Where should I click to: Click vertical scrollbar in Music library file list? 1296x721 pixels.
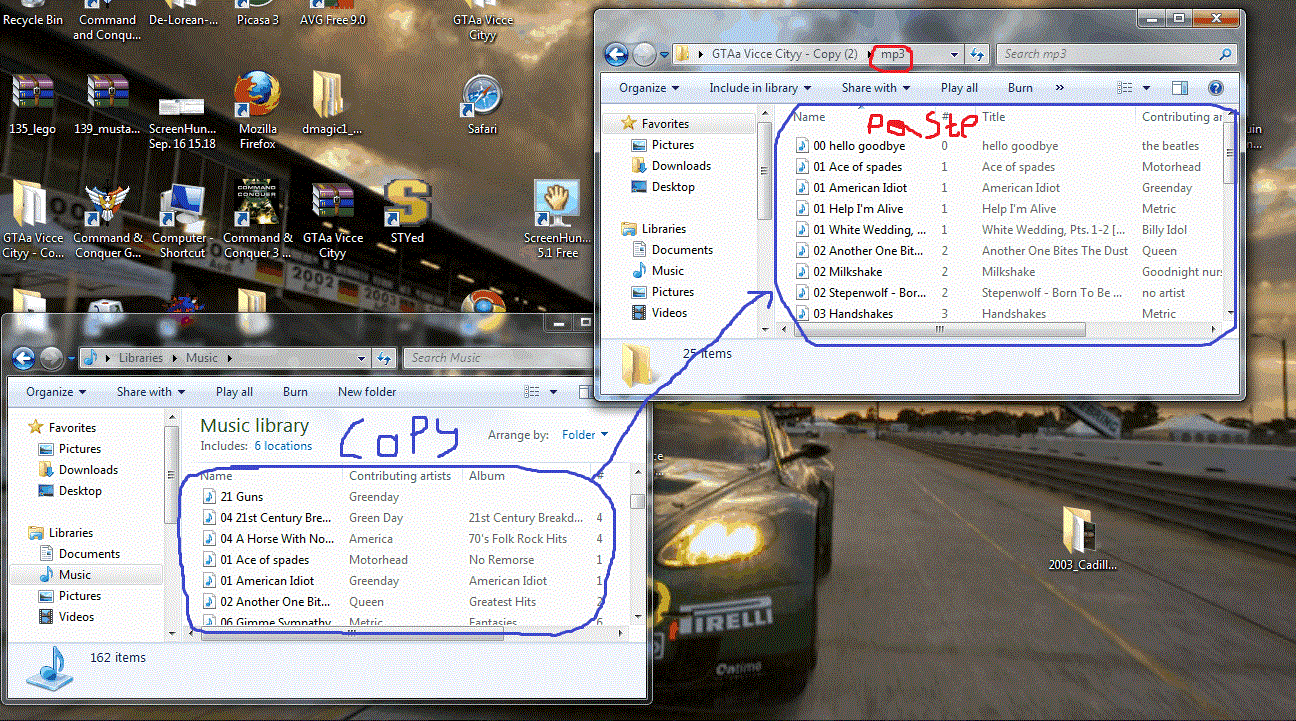click(637, 501)
